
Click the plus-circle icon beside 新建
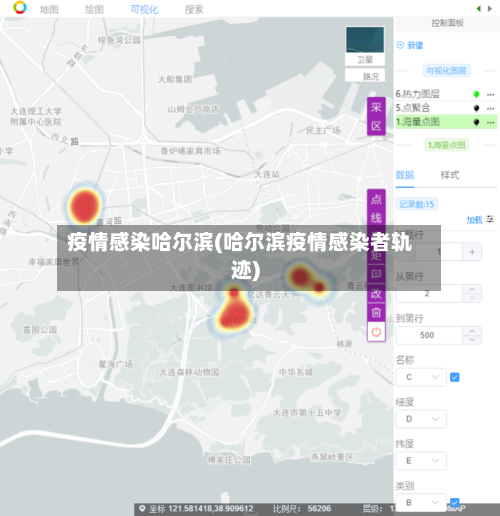pos(400,45)
